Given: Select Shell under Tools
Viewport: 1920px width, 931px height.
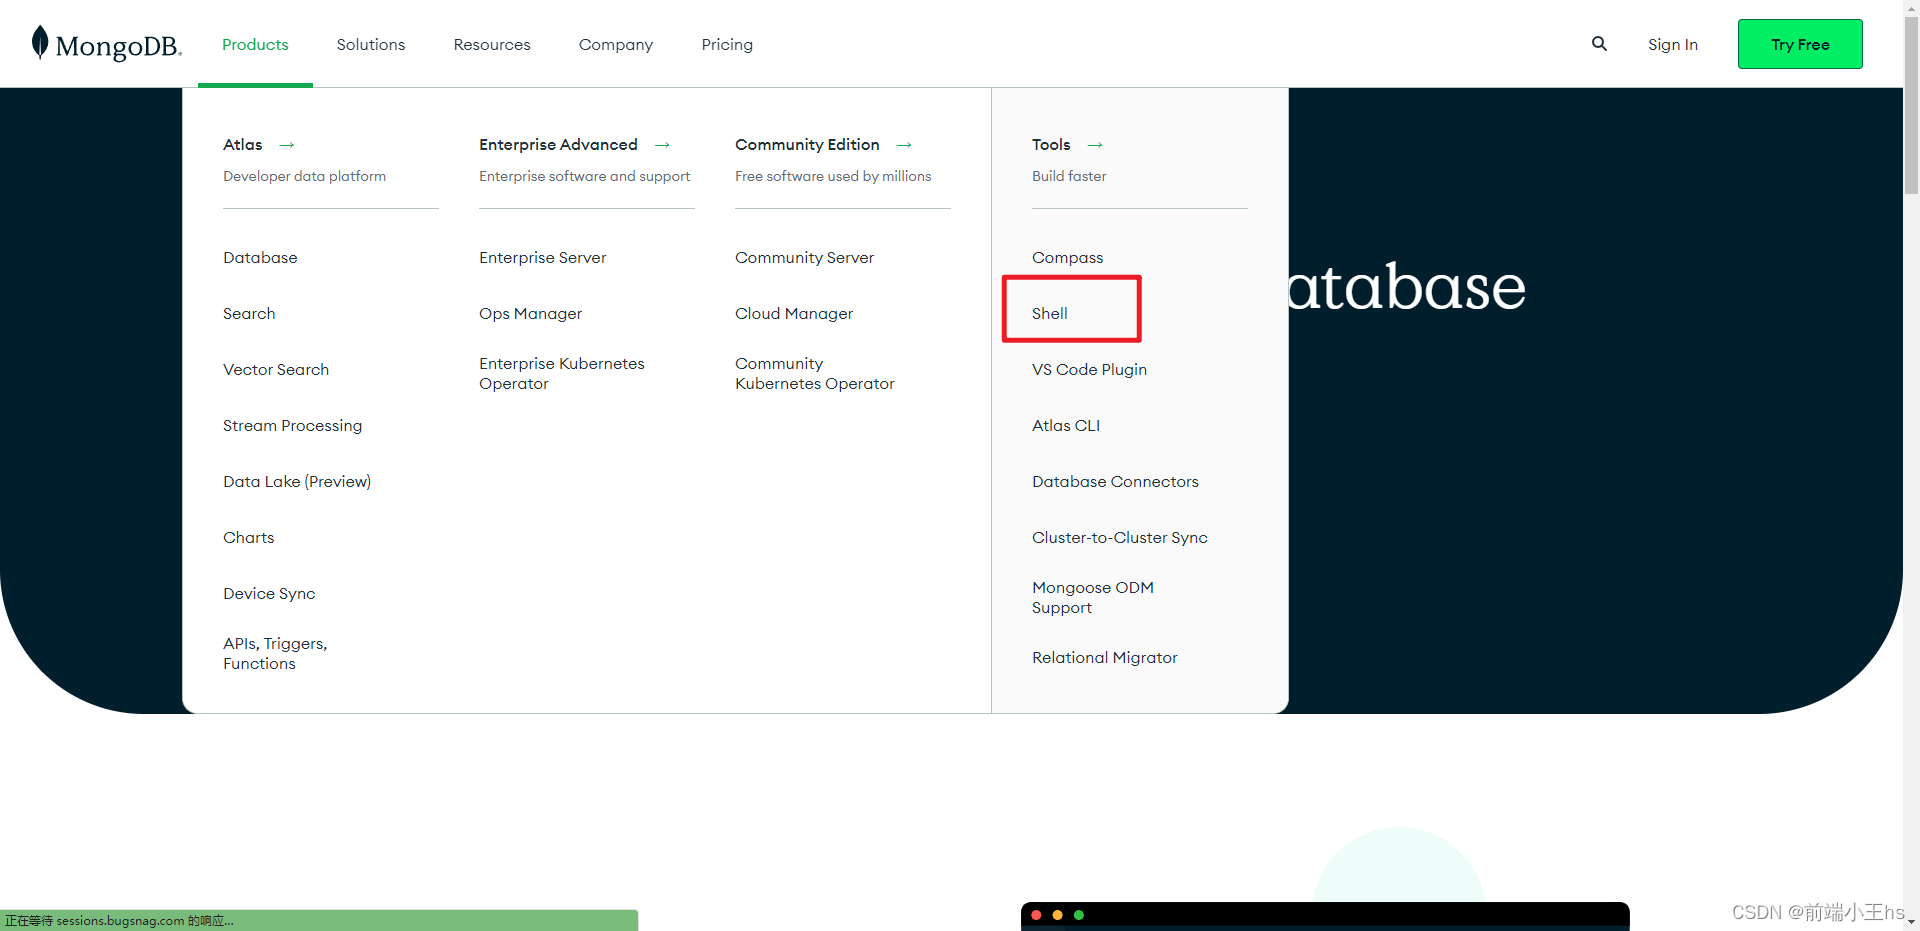Looking at the screenshot, I should point(1050,313).
